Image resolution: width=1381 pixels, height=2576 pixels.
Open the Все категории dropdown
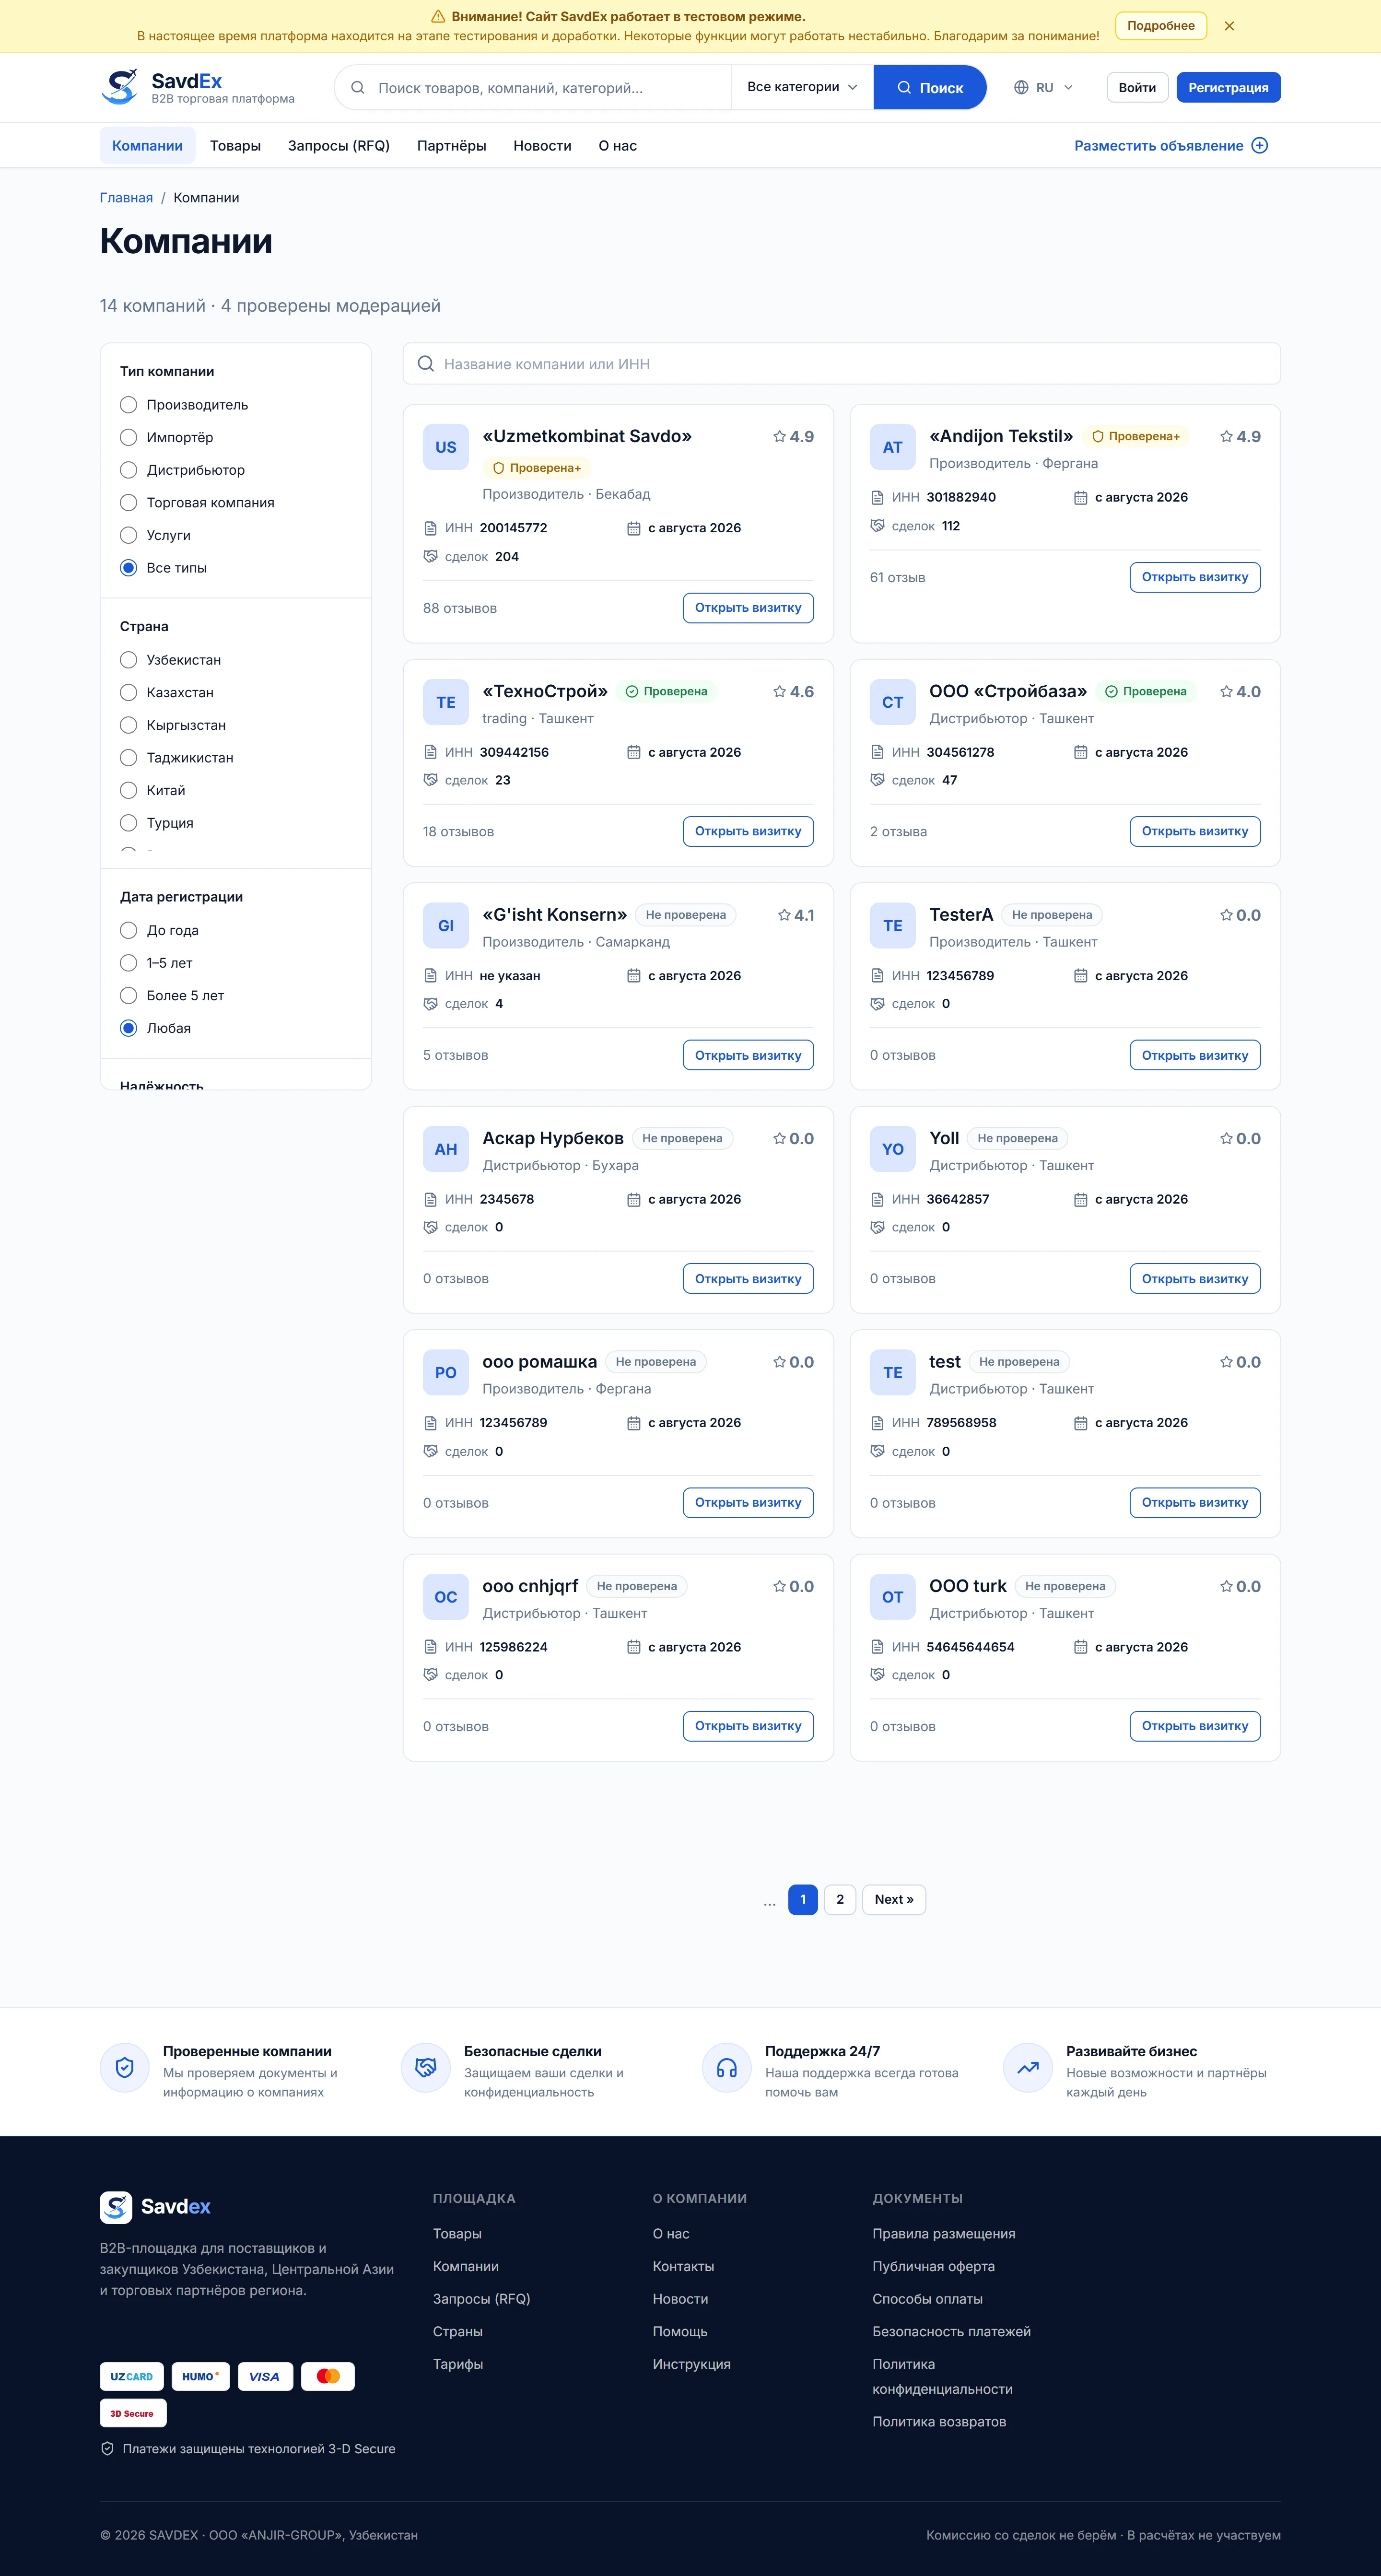tap(802, 87)
